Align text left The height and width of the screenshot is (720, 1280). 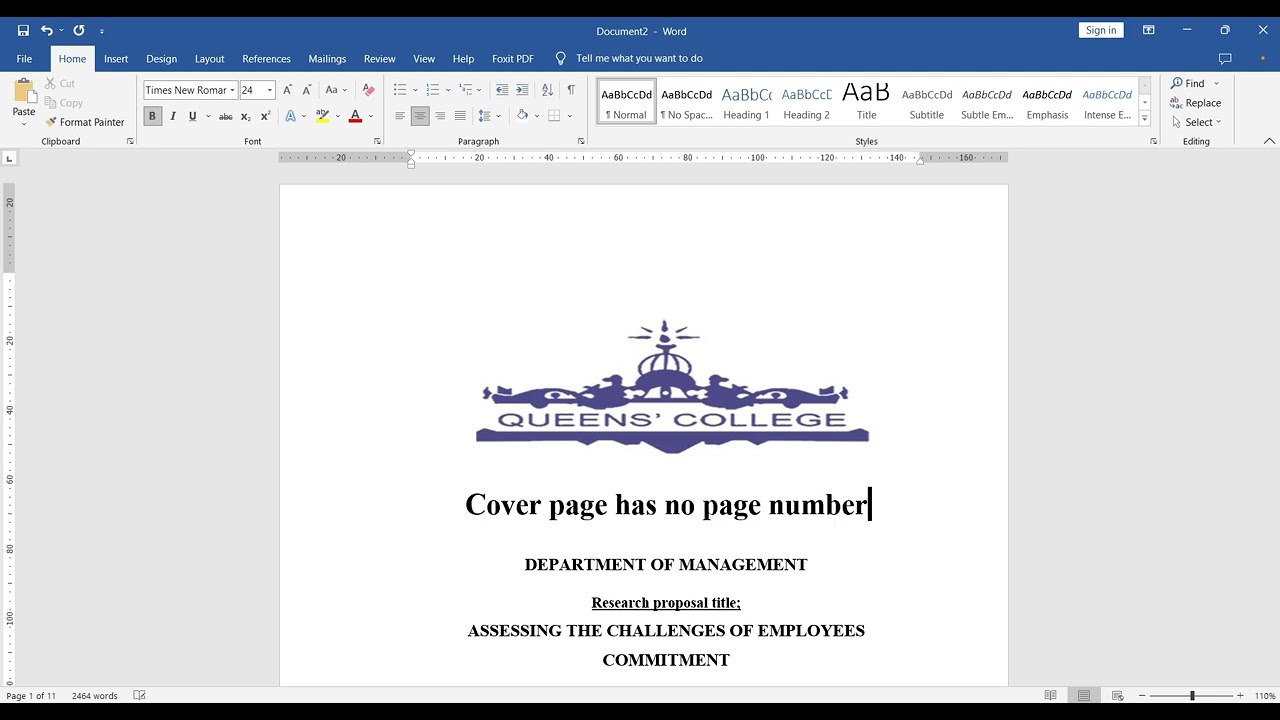(400, 116)
